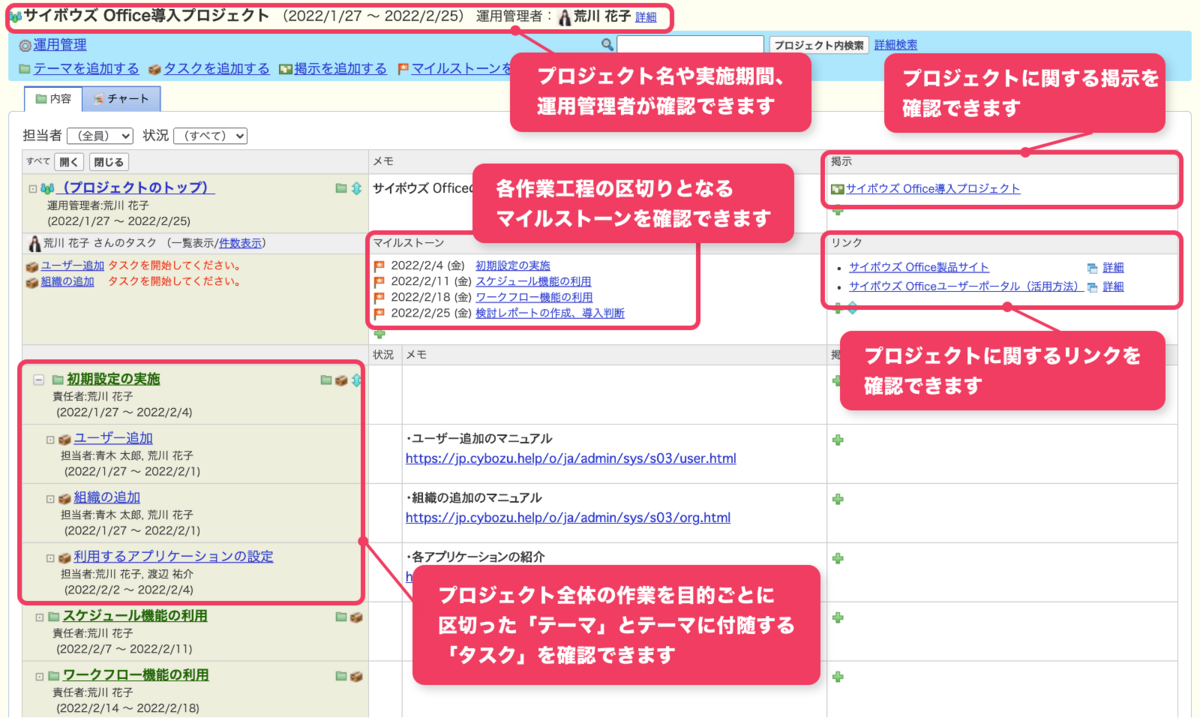Viewport: 1200px width, 718px height.
Task: Click the add-task box icon in ワークフロー機能の利用 row
Action: click(356, 676)
